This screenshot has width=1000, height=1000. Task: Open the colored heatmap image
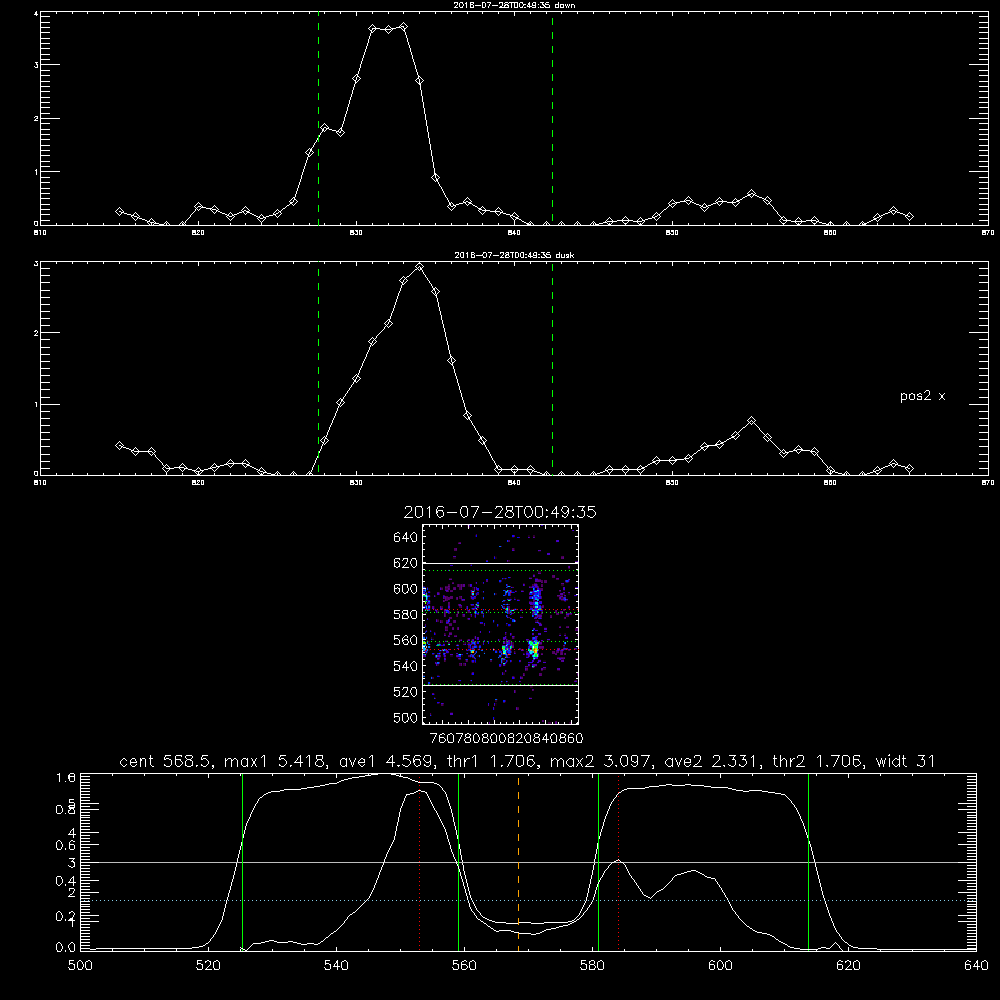[501, 624]
